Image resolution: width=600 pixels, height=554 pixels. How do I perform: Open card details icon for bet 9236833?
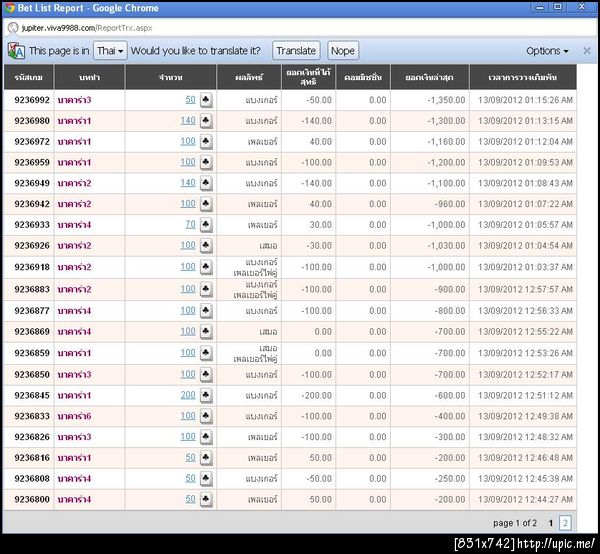(206, 416)
